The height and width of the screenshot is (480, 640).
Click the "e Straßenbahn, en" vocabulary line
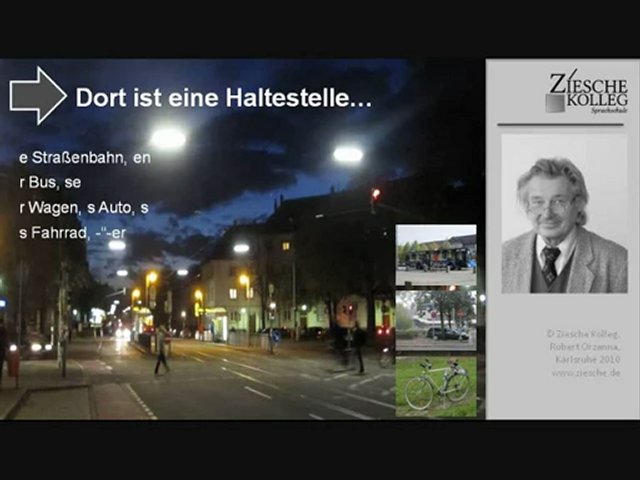[x=85, y=158]
